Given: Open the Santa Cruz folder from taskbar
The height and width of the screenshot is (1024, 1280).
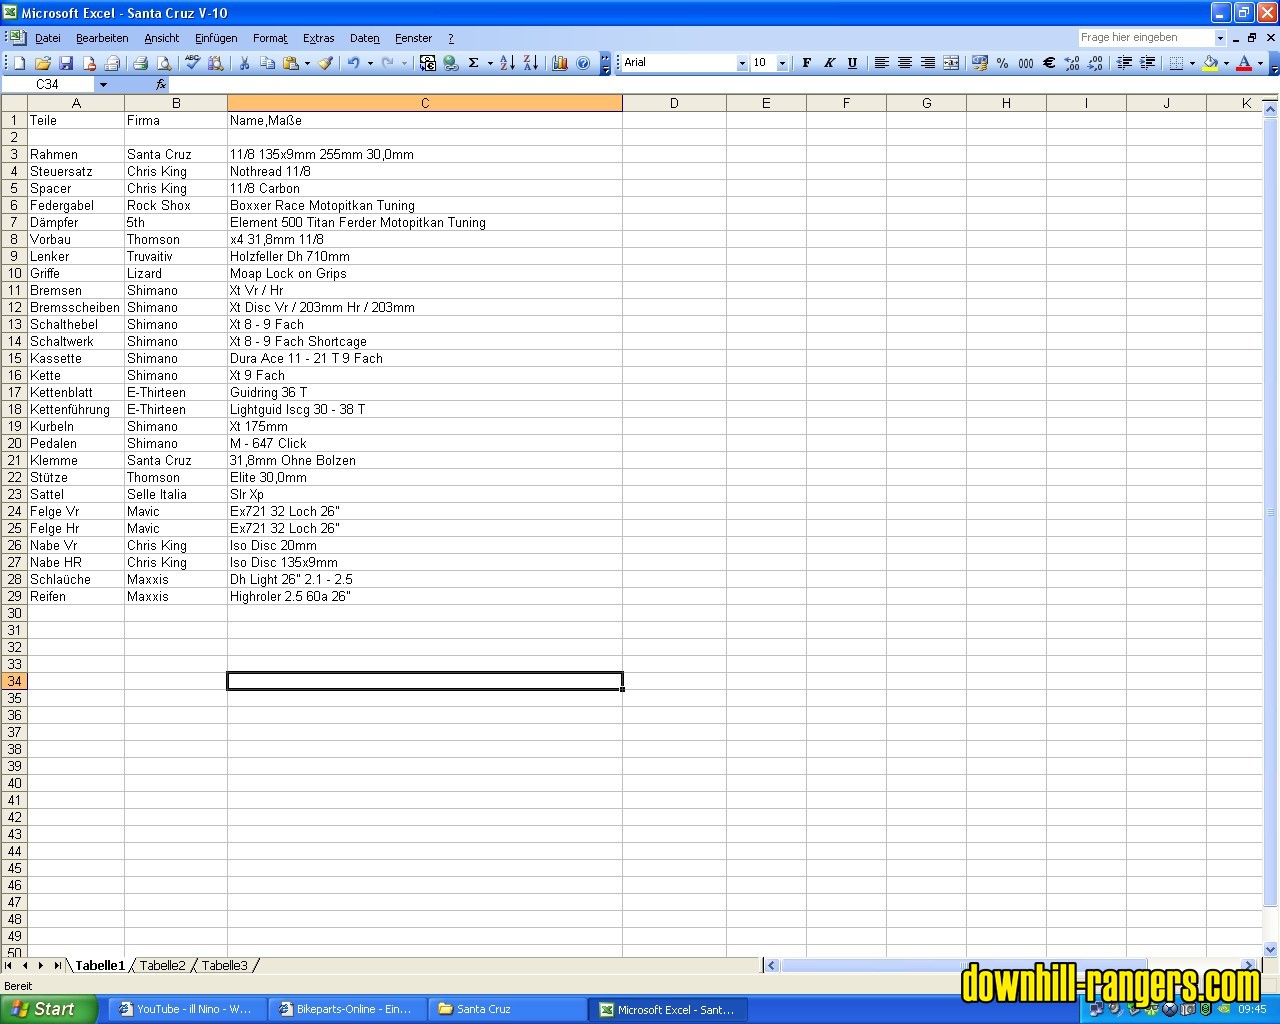Looking at the screenshot, I should [x=506, y=1009].
